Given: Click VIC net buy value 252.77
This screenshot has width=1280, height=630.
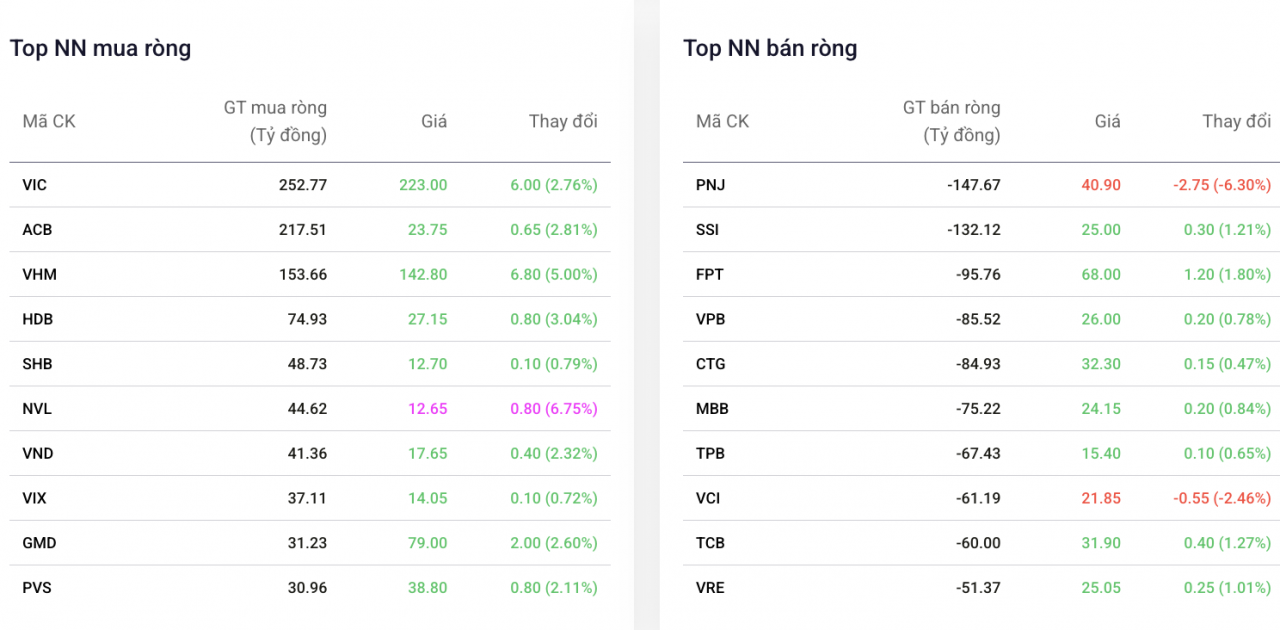Looking at the screenshot, I should [x=303, y=185].
